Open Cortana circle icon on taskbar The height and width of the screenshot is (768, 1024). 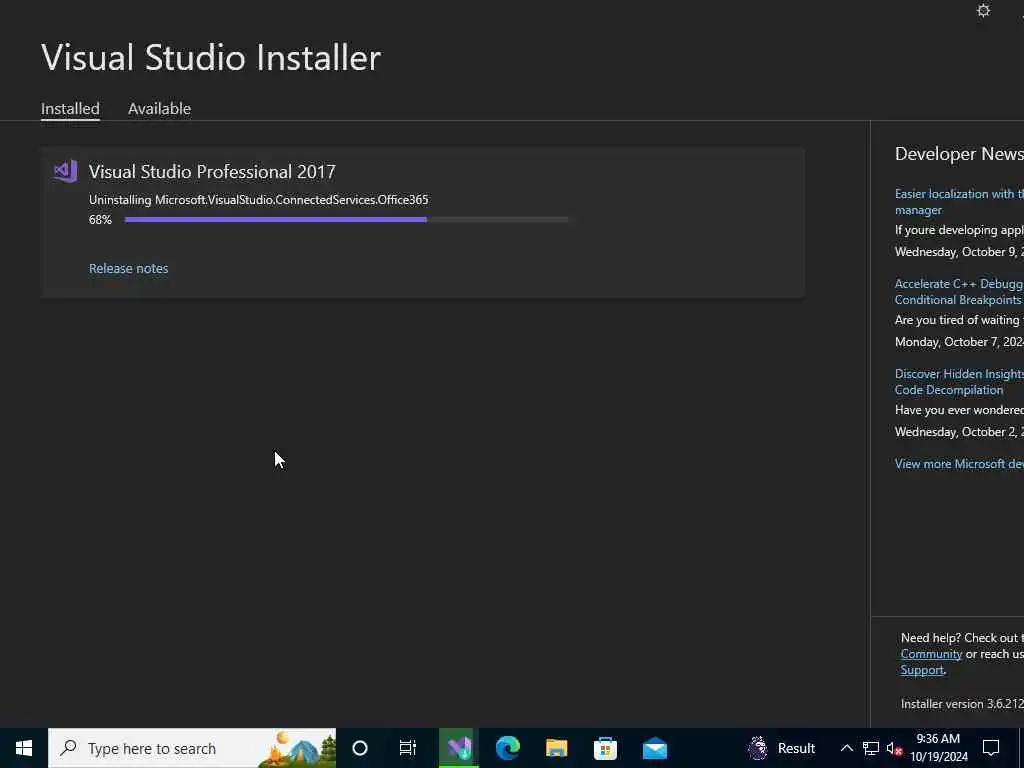[360, 748]
